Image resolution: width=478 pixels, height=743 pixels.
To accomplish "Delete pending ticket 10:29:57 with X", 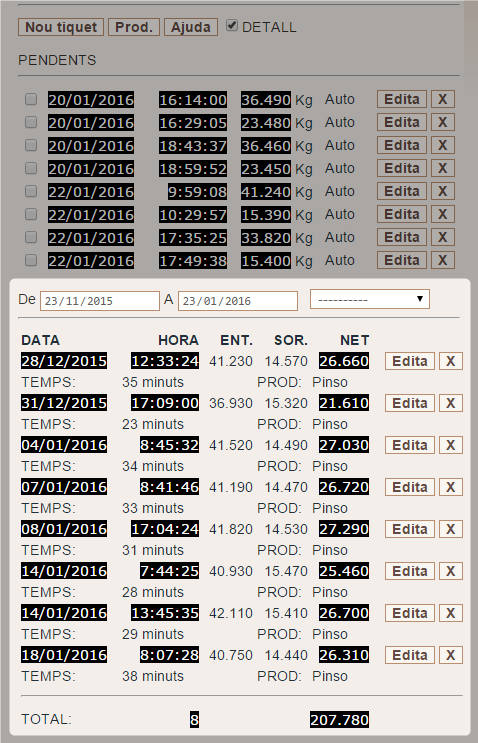I will [x=442, y=214].
